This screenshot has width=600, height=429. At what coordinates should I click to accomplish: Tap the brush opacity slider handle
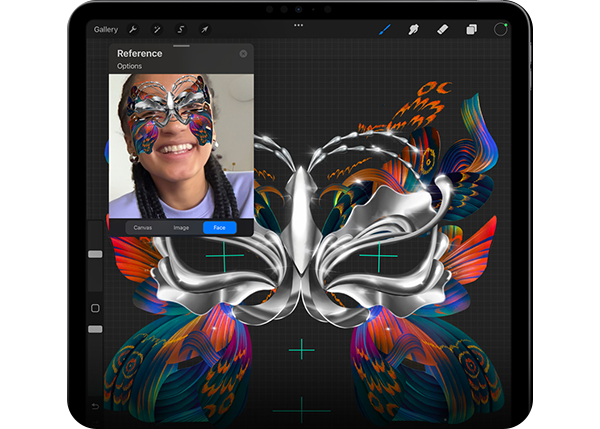pos(95,329)
